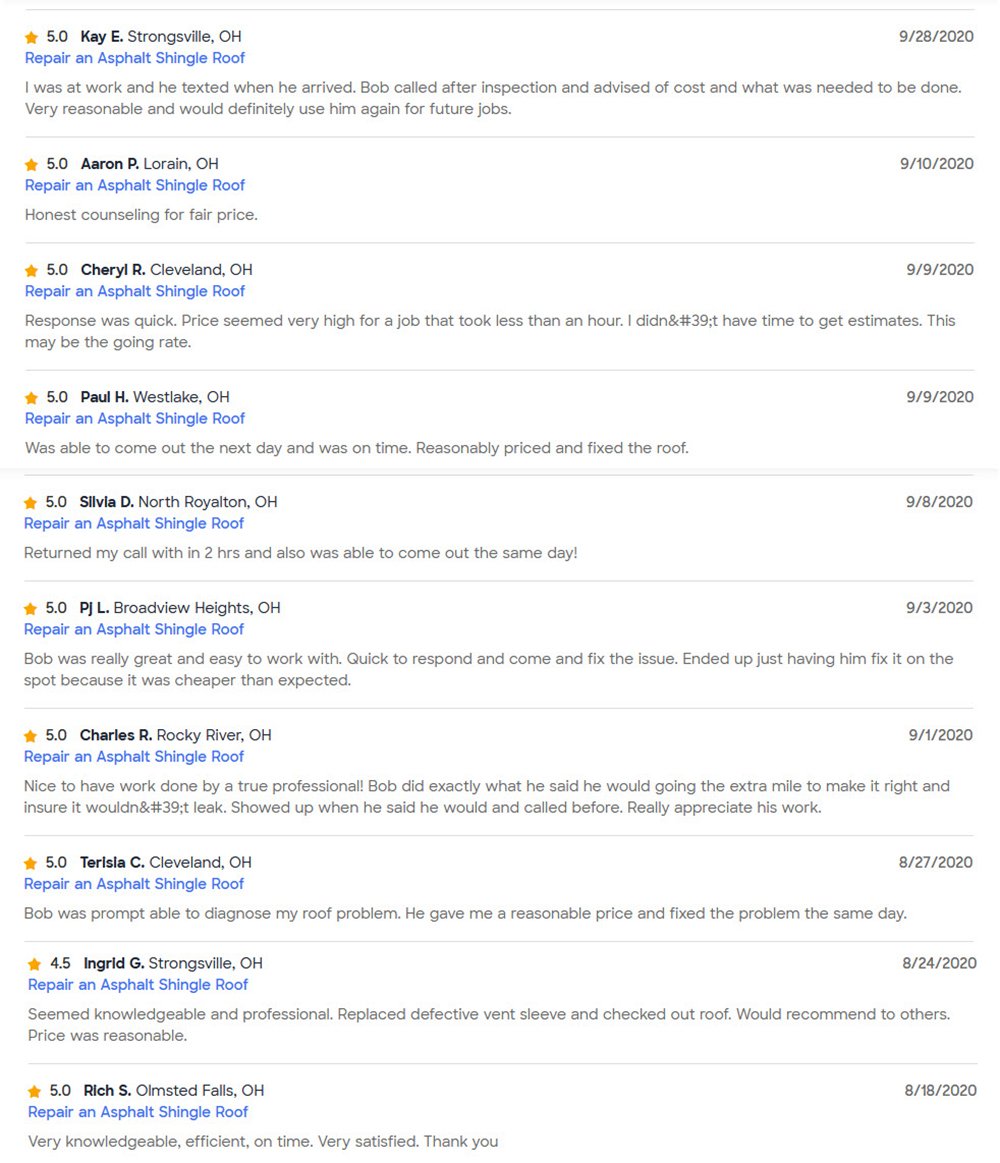Open Kay E.'s Repair an Asphalt Shingle Roof link
The height and width of the screenshot is (1163, 1000).
(x=135, y=58)
